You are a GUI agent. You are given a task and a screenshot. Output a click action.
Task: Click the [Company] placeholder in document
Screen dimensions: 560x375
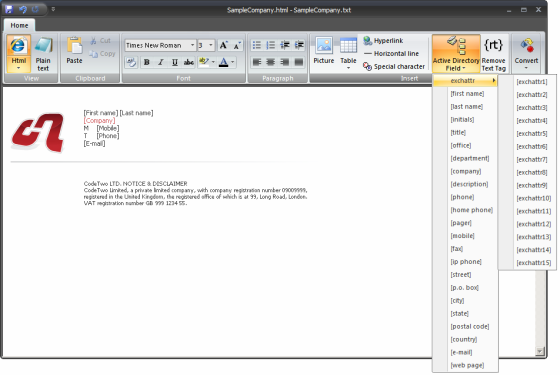coord(99,121)
